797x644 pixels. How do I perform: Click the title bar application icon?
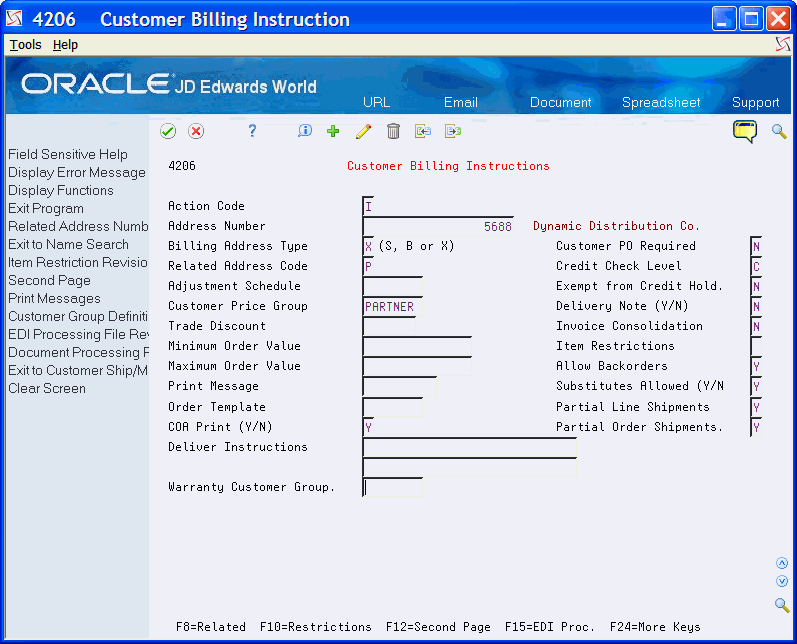click(14, 19)
